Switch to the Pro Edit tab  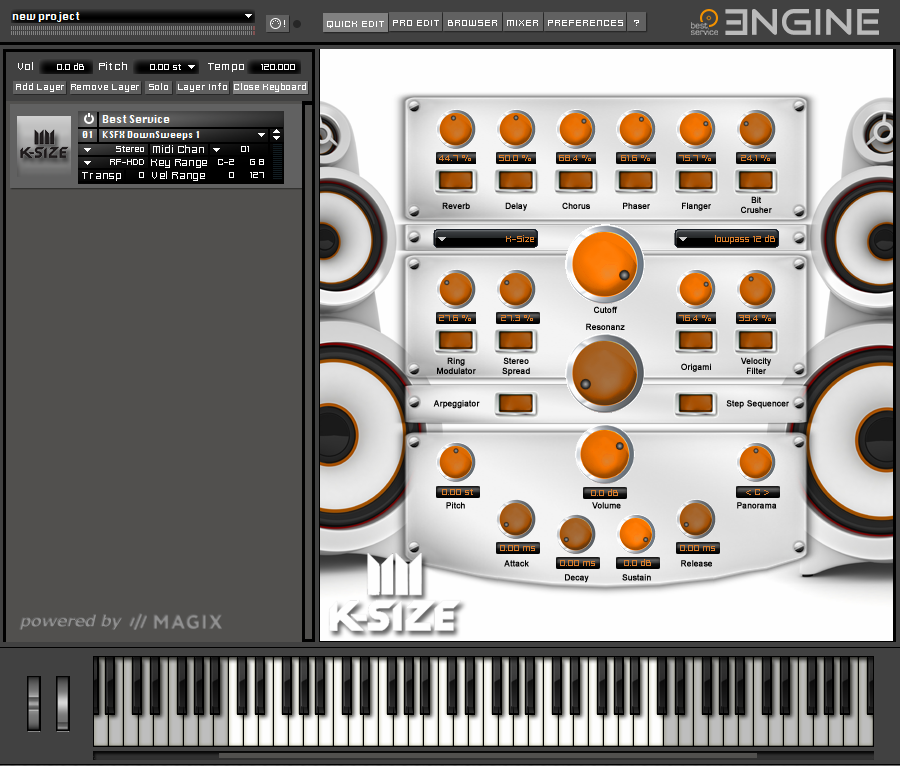[x=416, y=23]
